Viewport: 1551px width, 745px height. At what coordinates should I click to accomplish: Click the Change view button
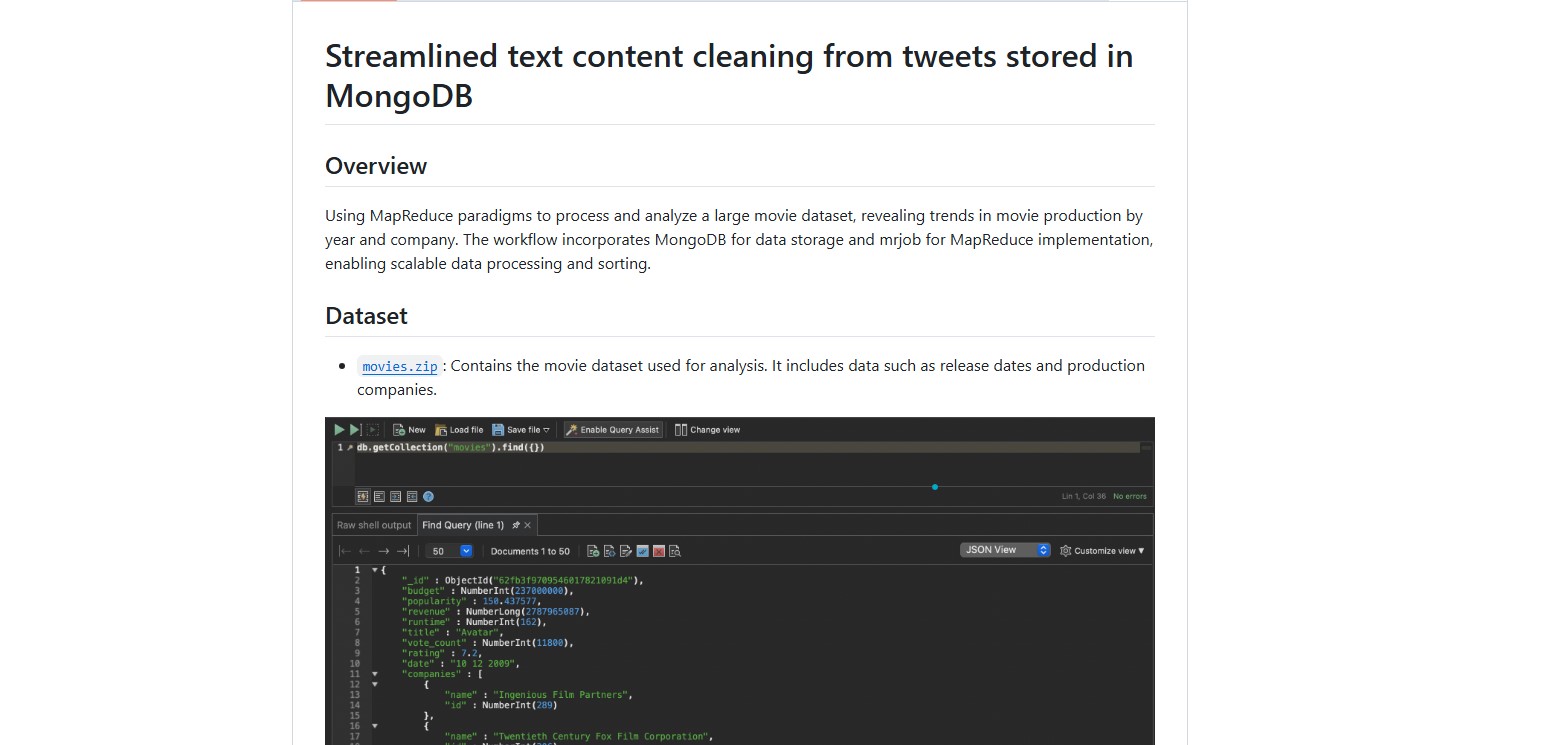point(708,430)
